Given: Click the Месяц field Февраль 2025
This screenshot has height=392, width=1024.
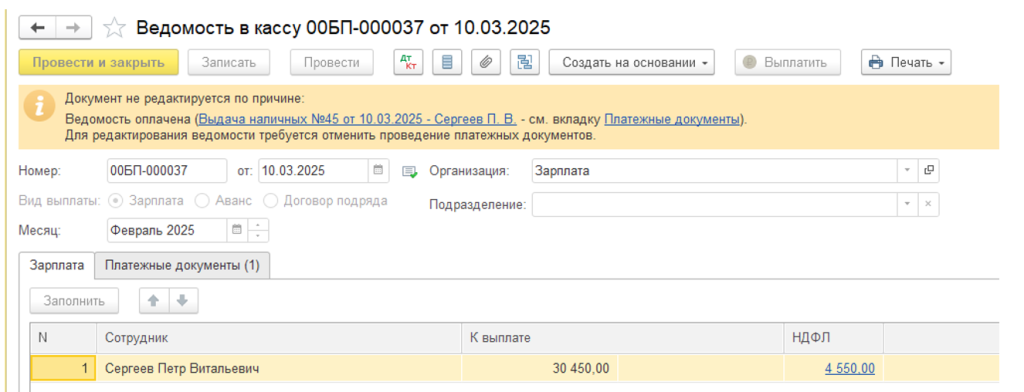Looking at the screenshot, I should tap(167, 230).
